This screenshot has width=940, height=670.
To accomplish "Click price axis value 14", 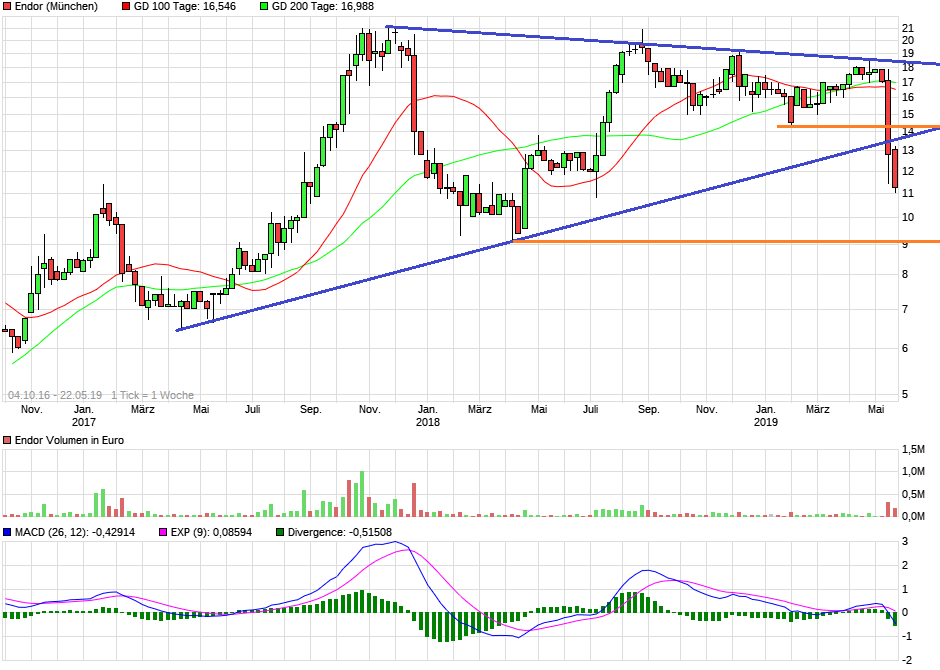I will click(908, 131).
